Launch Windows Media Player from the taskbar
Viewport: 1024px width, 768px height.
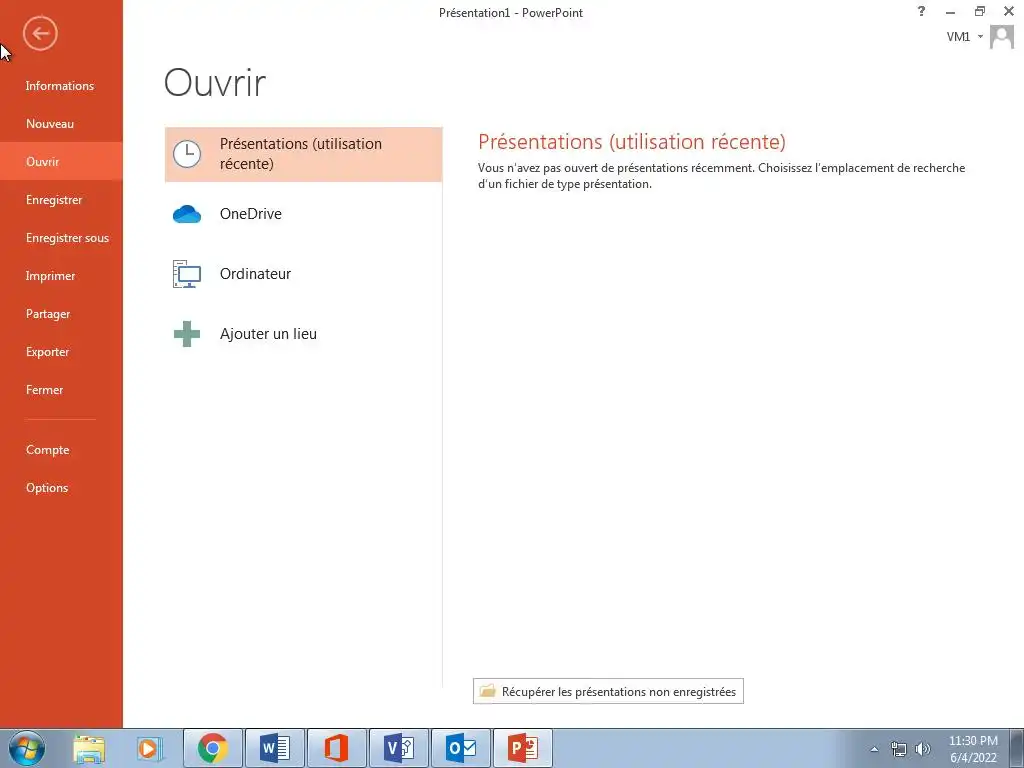[x=150, y=749]
